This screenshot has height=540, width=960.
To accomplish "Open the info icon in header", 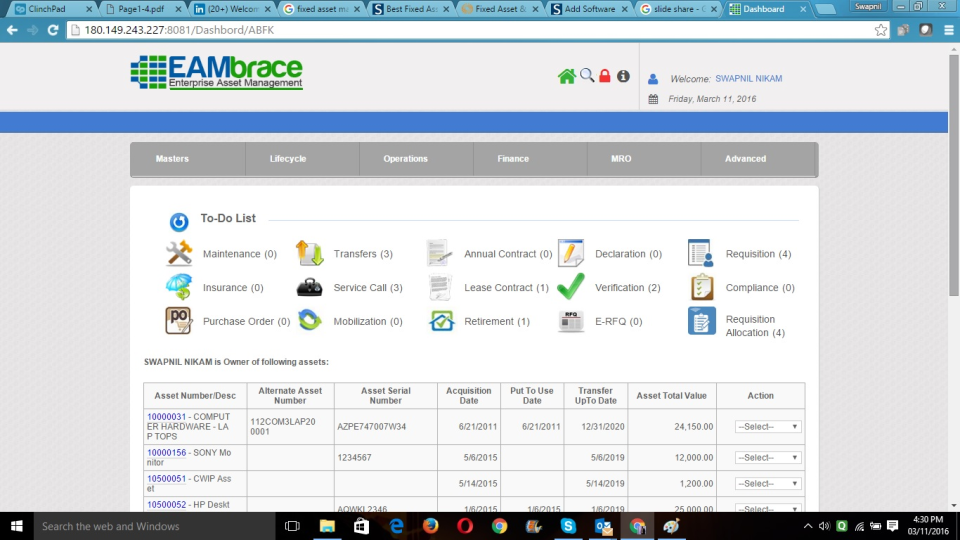I will pos(623,76).
